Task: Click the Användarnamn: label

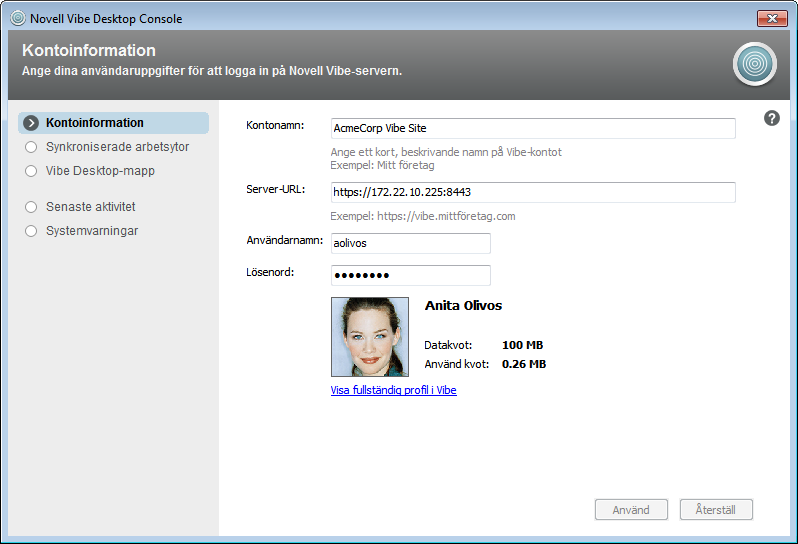Action: point(285,240)
